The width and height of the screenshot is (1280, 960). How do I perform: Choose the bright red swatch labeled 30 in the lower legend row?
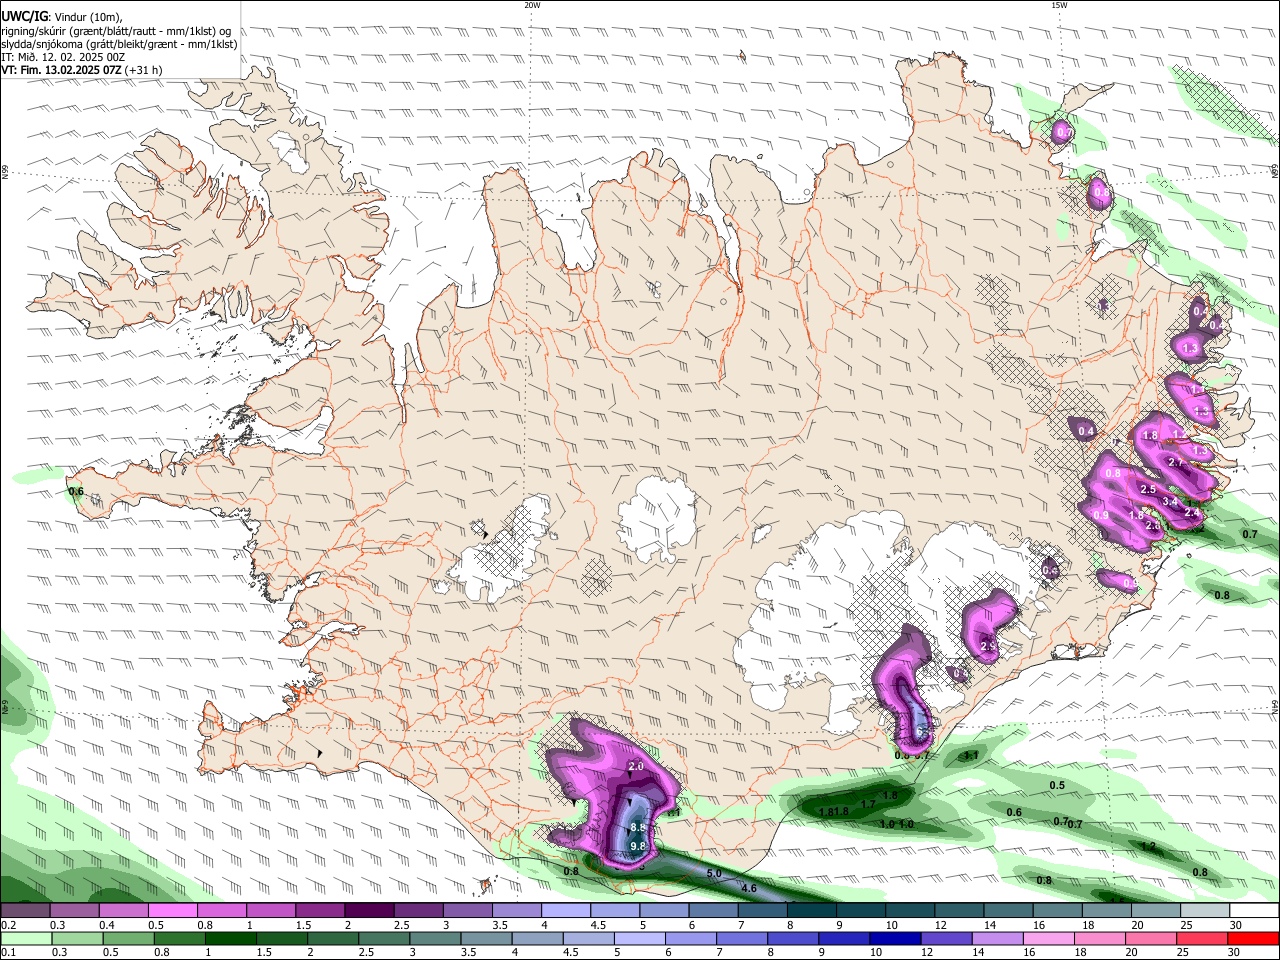pyautogui.click(x=1254, y=938)
